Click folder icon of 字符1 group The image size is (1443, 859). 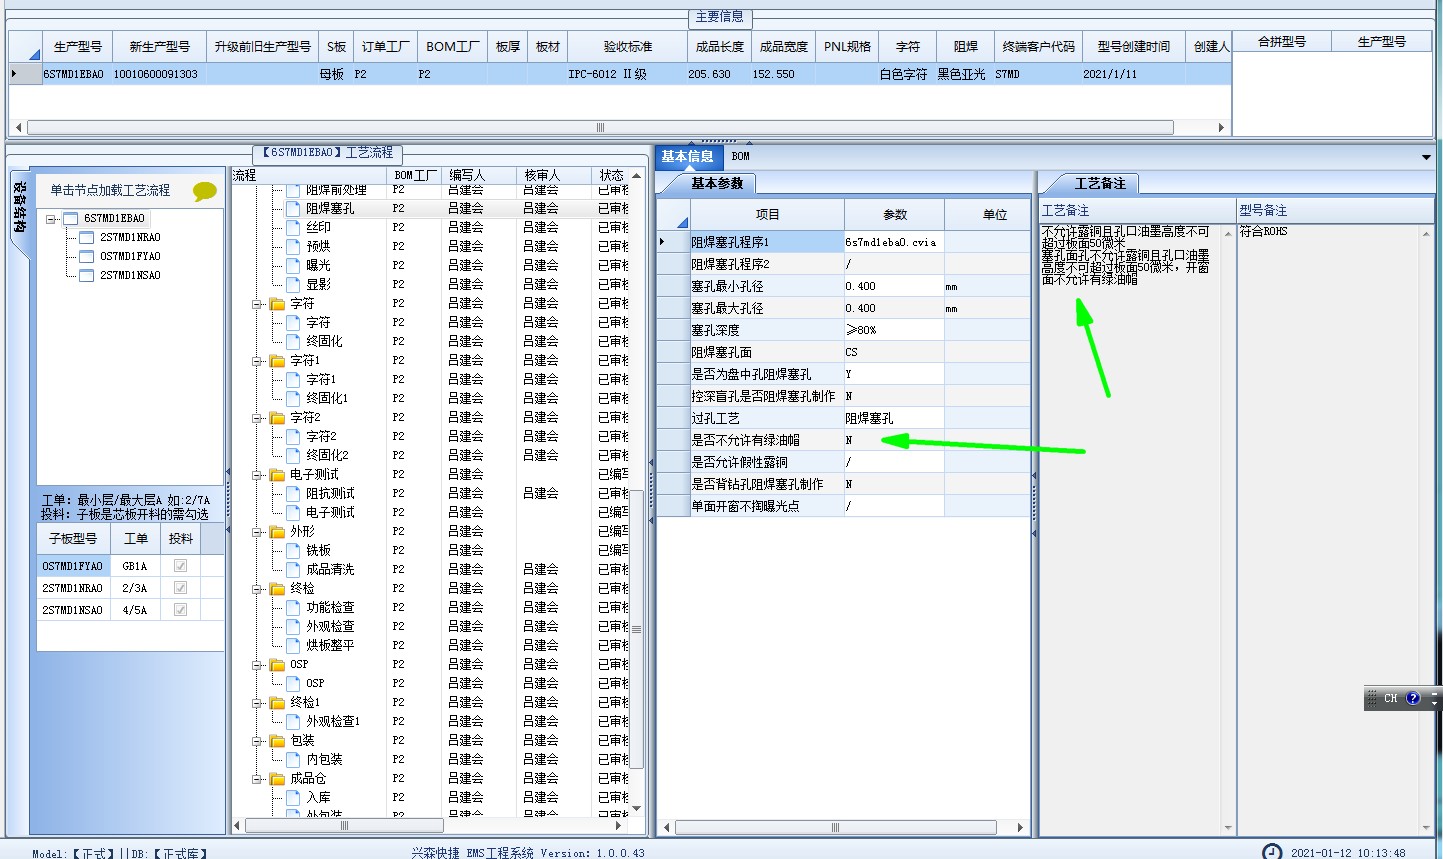tap(278, 361)
